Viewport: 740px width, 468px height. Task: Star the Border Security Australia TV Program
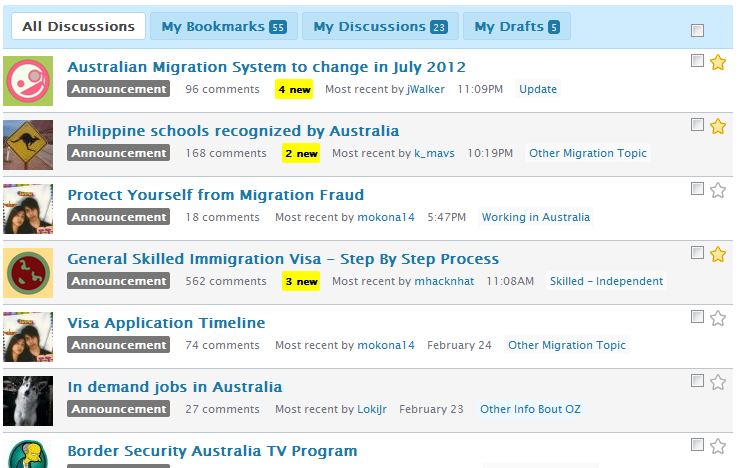tap(718, 446)
